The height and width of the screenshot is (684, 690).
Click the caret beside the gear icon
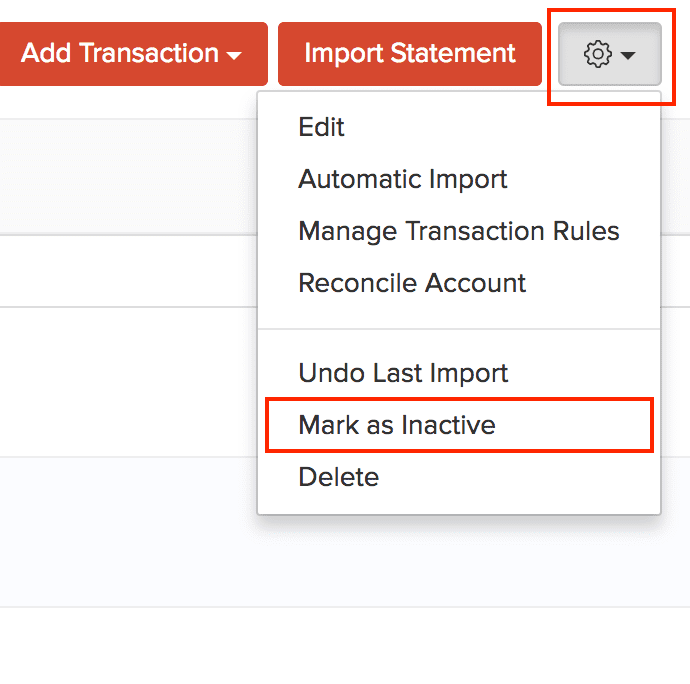click(628, 55)
